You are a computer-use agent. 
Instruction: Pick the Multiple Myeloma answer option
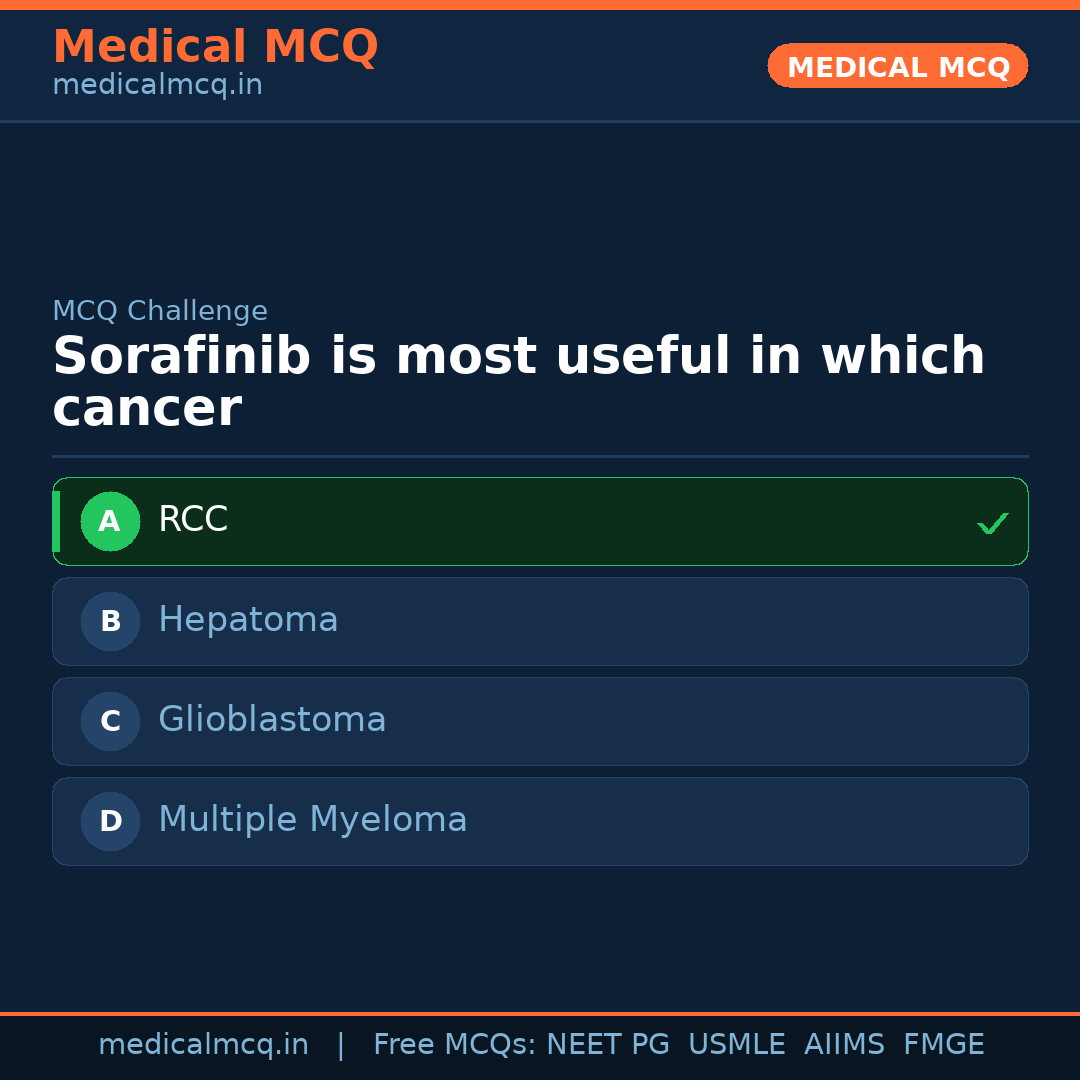click(540, 821)
